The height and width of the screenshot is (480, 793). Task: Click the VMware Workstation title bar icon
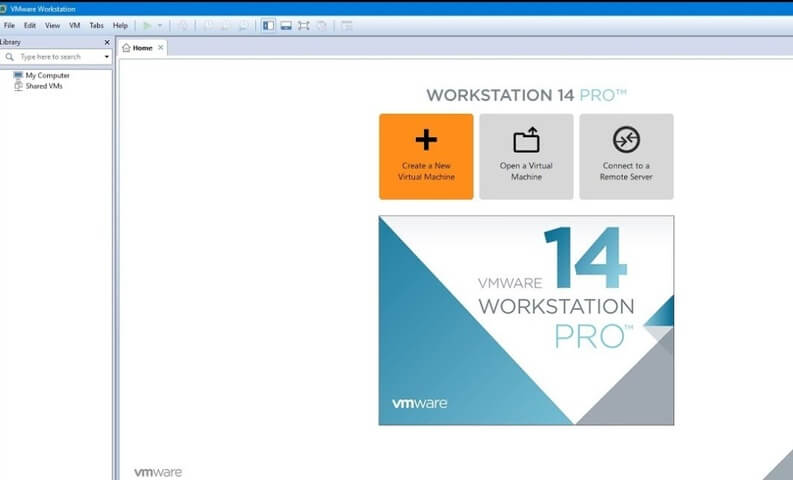3,9
